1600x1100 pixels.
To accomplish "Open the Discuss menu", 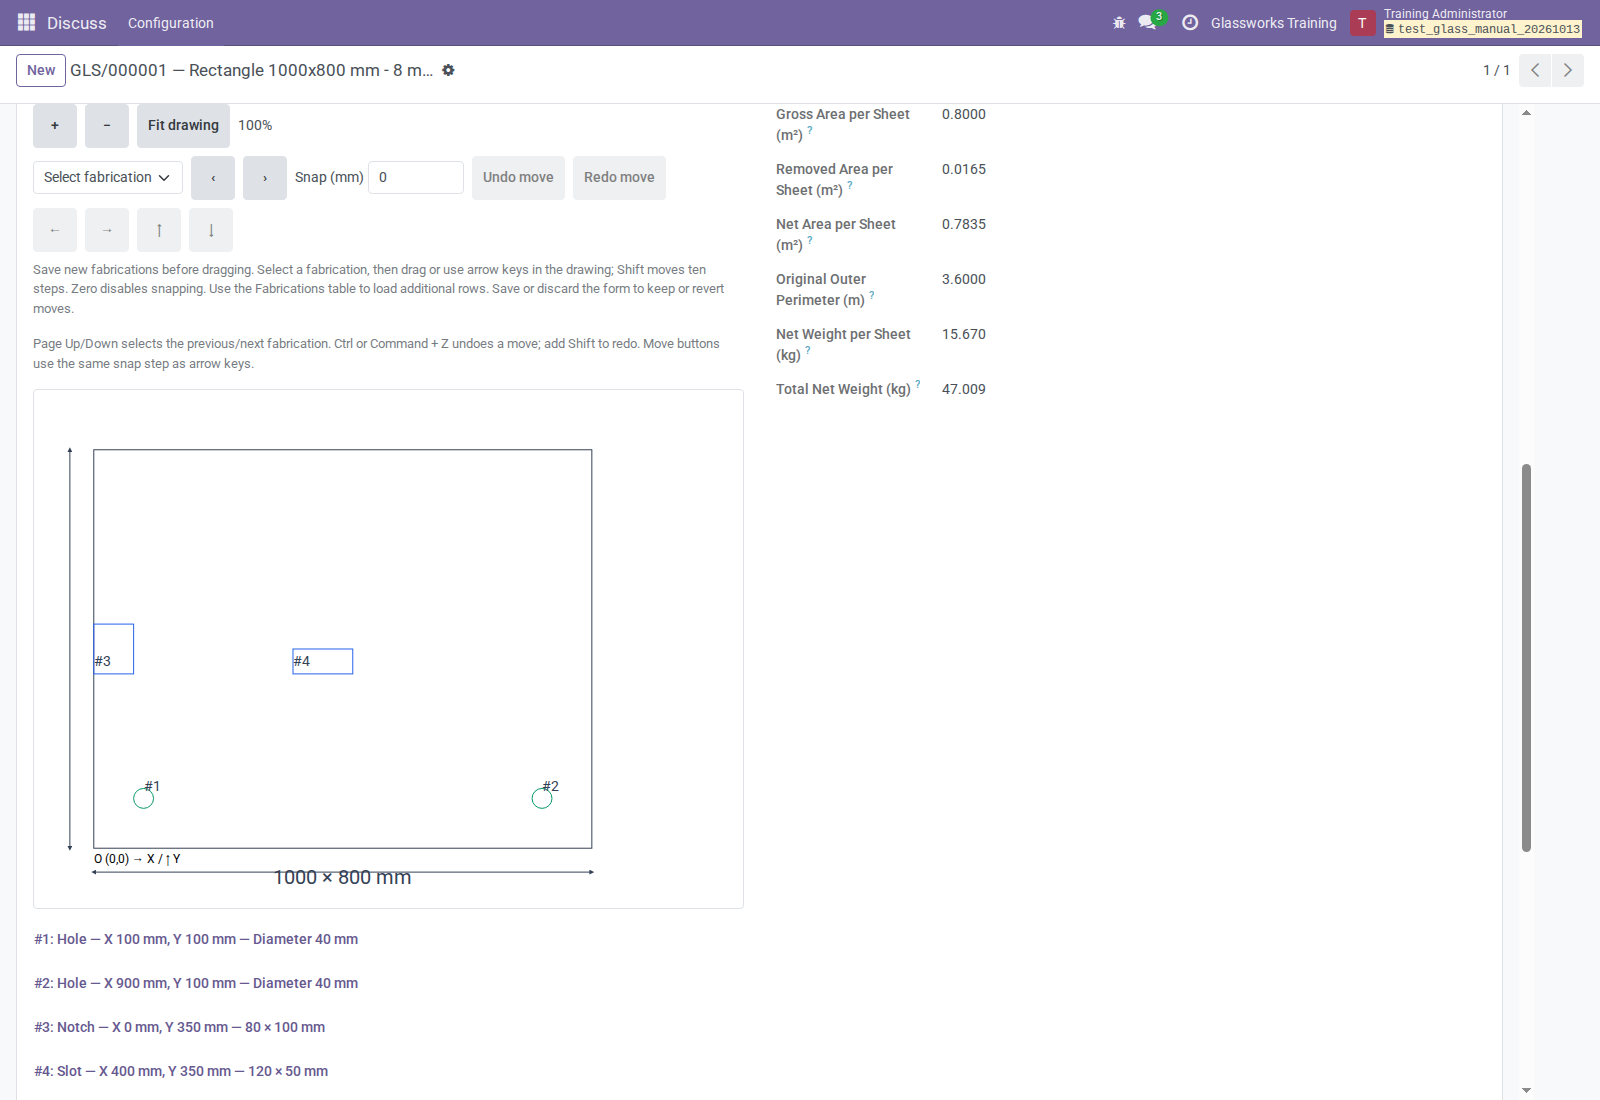I will coord(77,23).
